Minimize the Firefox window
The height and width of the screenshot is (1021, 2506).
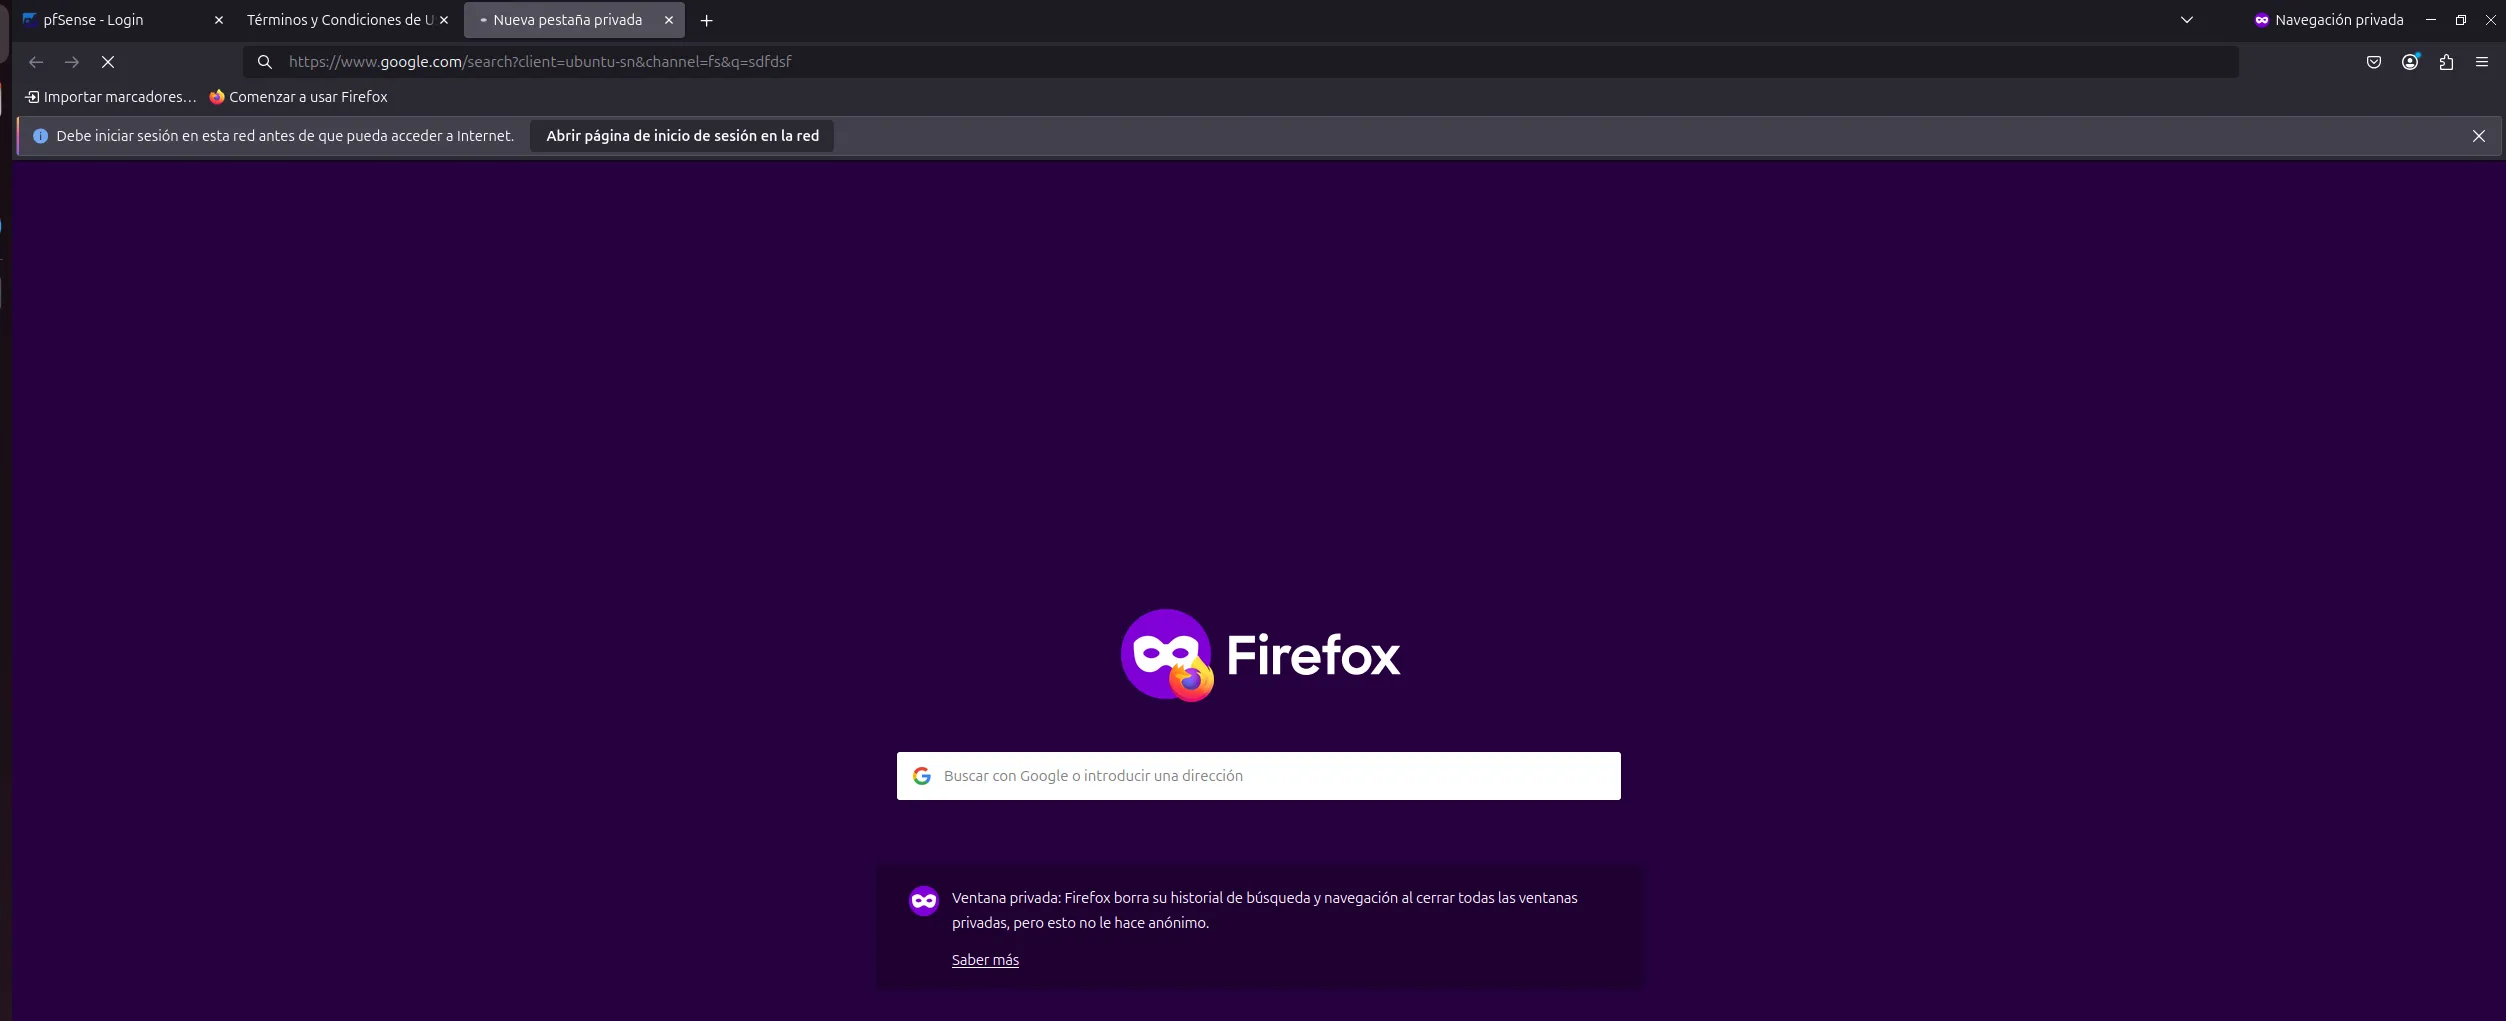pyautogui.click(x=2431, y=20)
